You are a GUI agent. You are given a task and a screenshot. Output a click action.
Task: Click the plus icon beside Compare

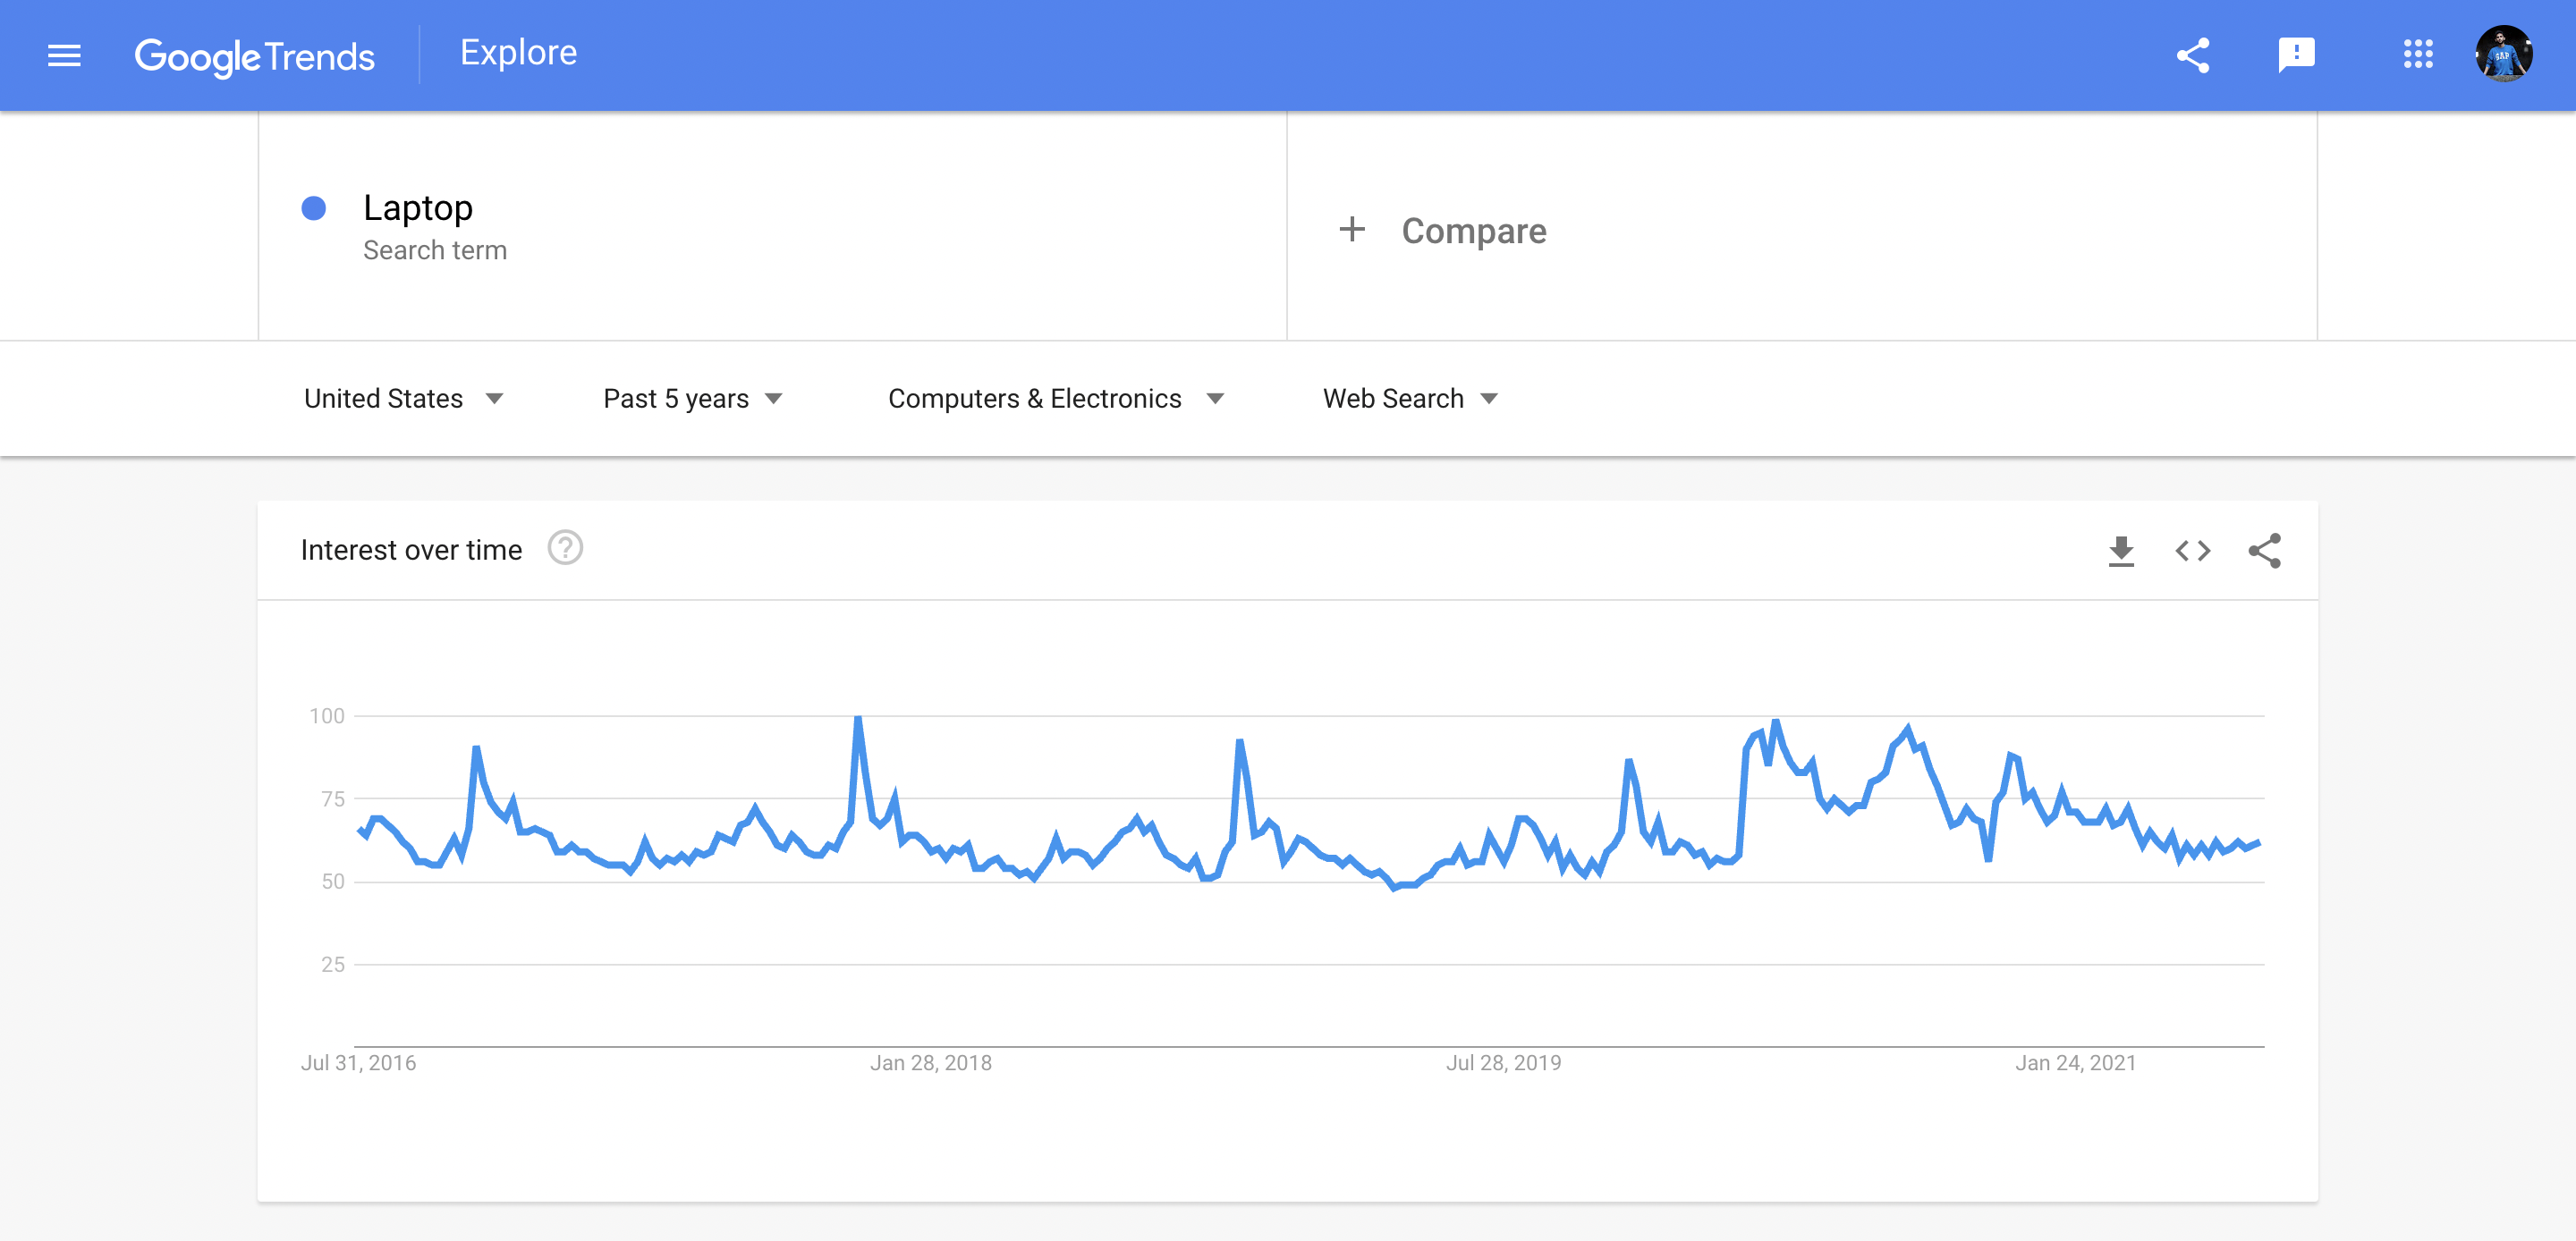pyautogui.click(x=1352, y=230)
